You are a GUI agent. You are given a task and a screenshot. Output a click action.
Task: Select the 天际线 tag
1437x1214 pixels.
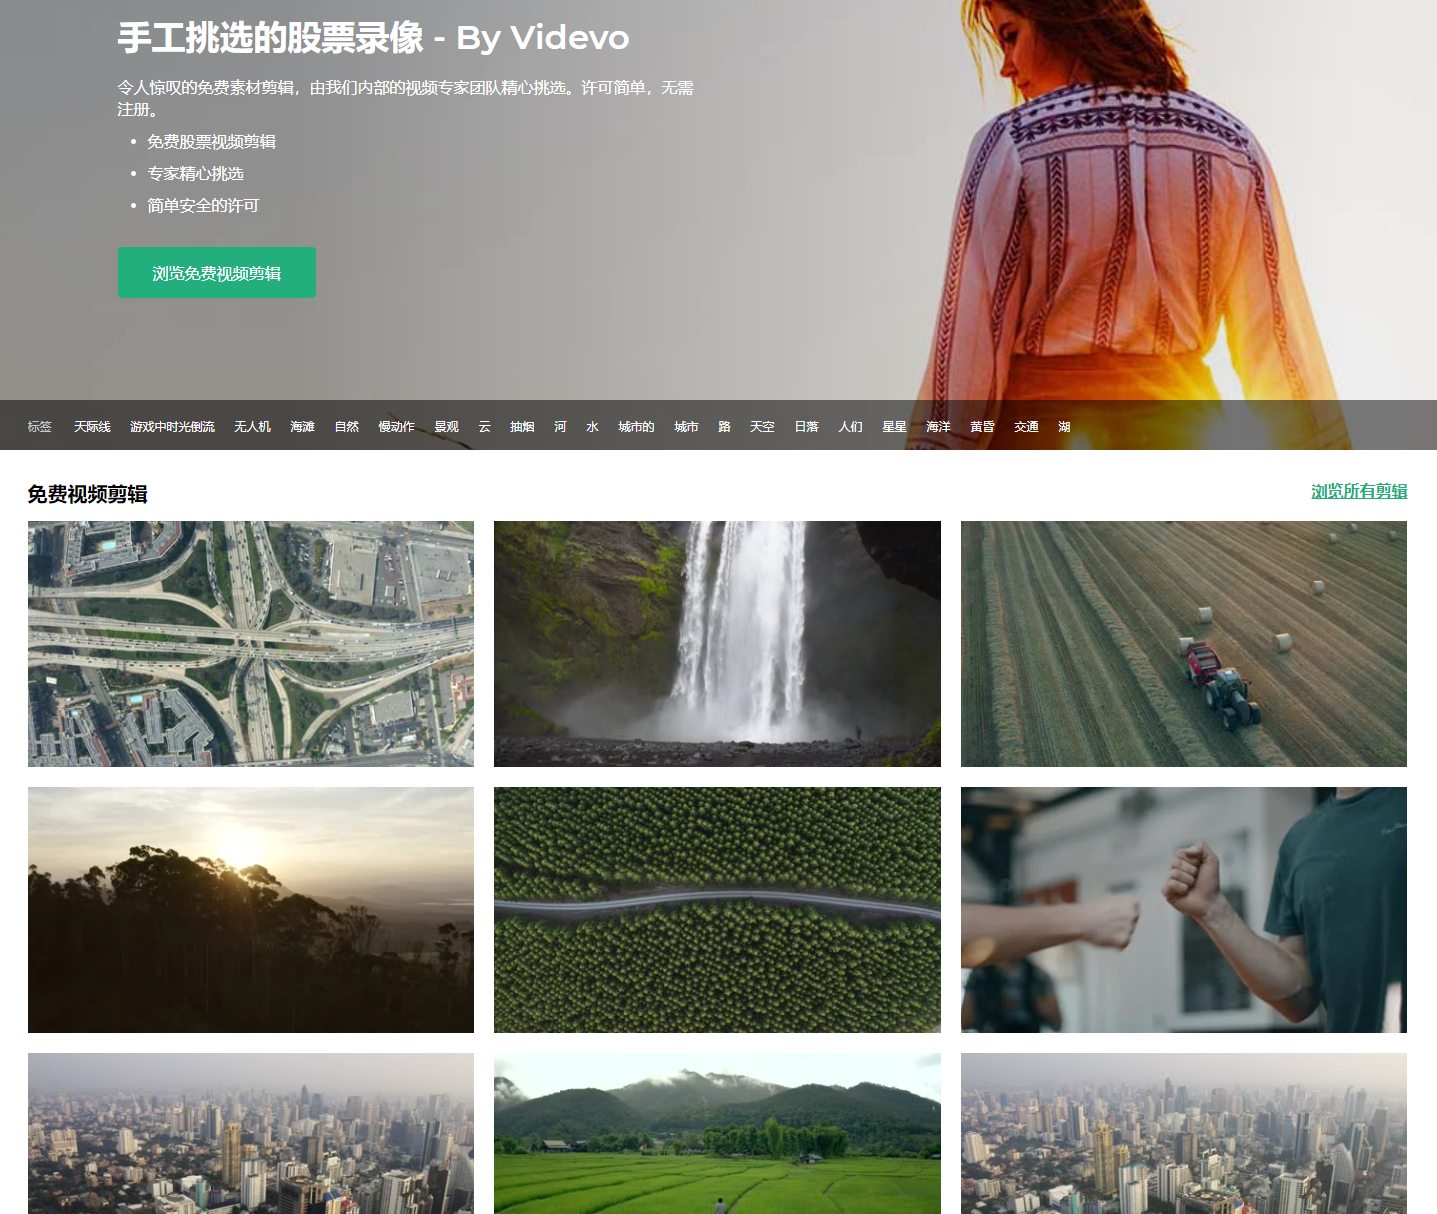tap(92, 426)
